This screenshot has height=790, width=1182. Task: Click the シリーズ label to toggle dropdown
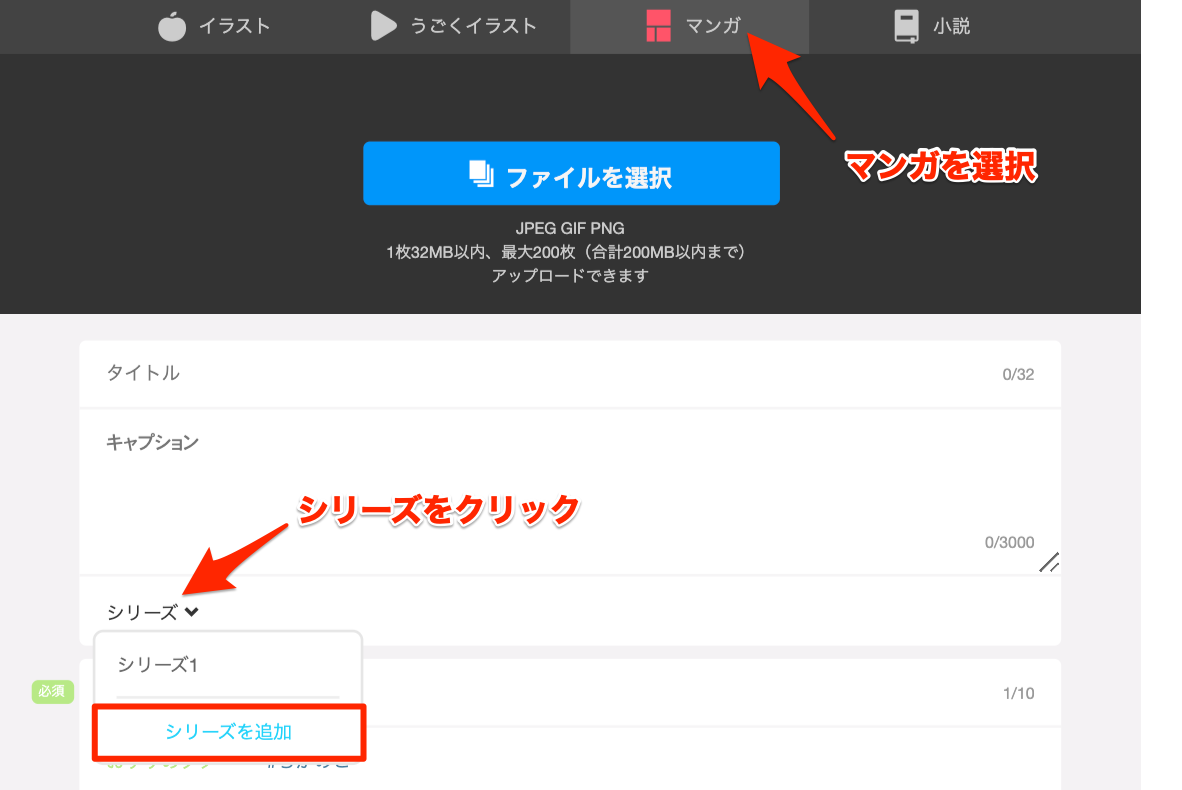tap(142, 612)
